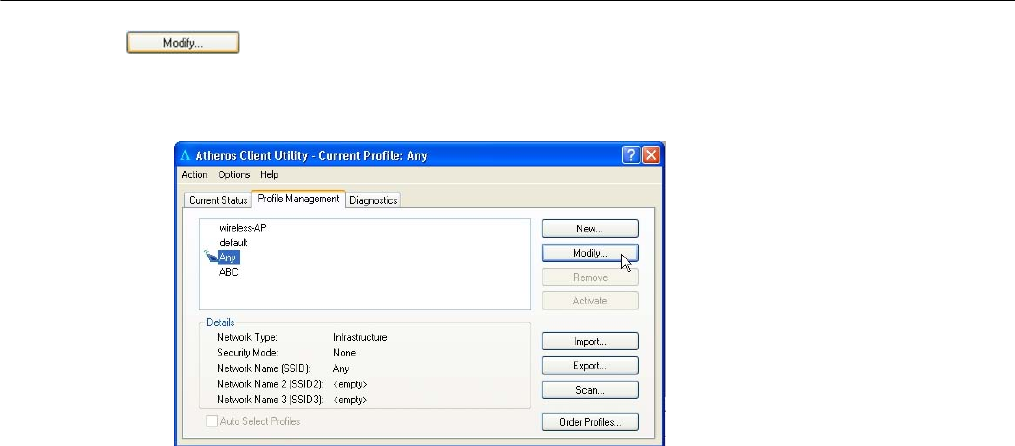Select the Profile Management tab
Screen dimensions: 1015x446
pyautogui.click(x=298, y=199)
